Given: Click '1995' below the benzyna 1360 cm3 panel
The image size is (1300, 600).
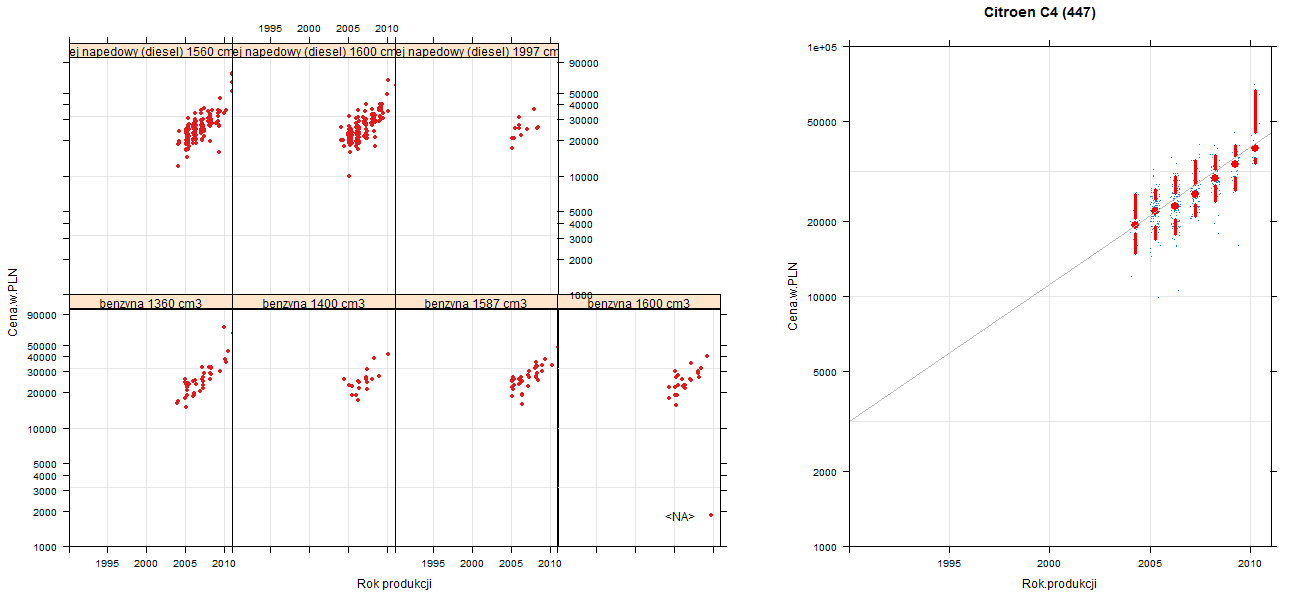Looking at the screenshot, I should tap(108, 564).
